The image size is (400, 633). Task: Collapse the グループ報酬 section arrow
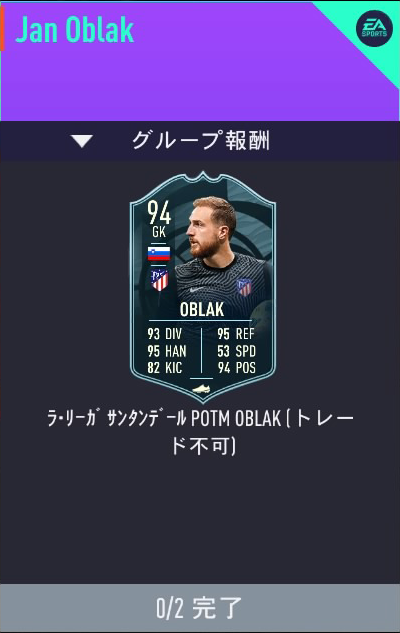point(82,141)
